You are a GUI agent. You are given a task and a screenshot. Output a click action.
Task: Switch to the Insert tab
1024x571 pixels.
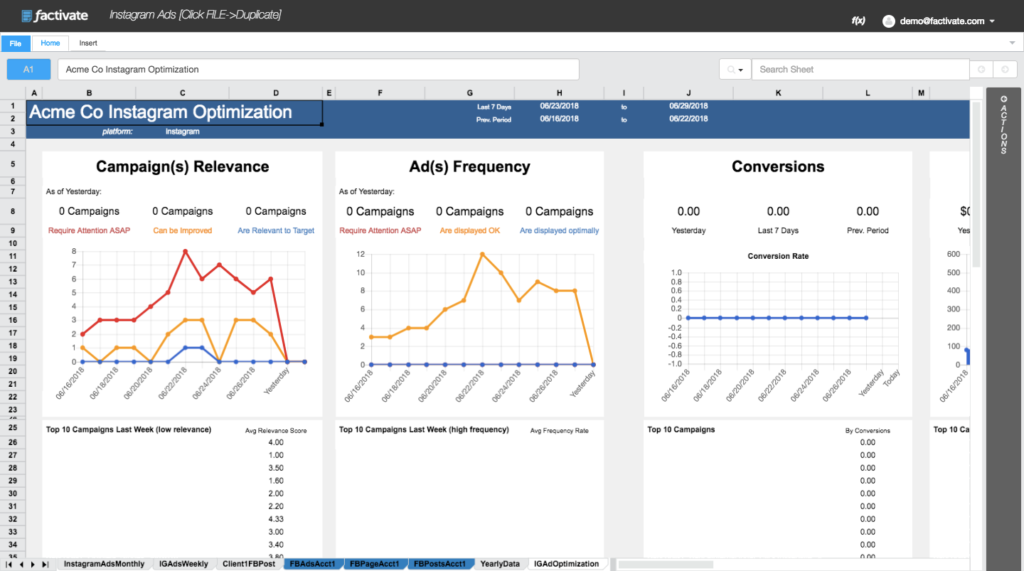88,43
